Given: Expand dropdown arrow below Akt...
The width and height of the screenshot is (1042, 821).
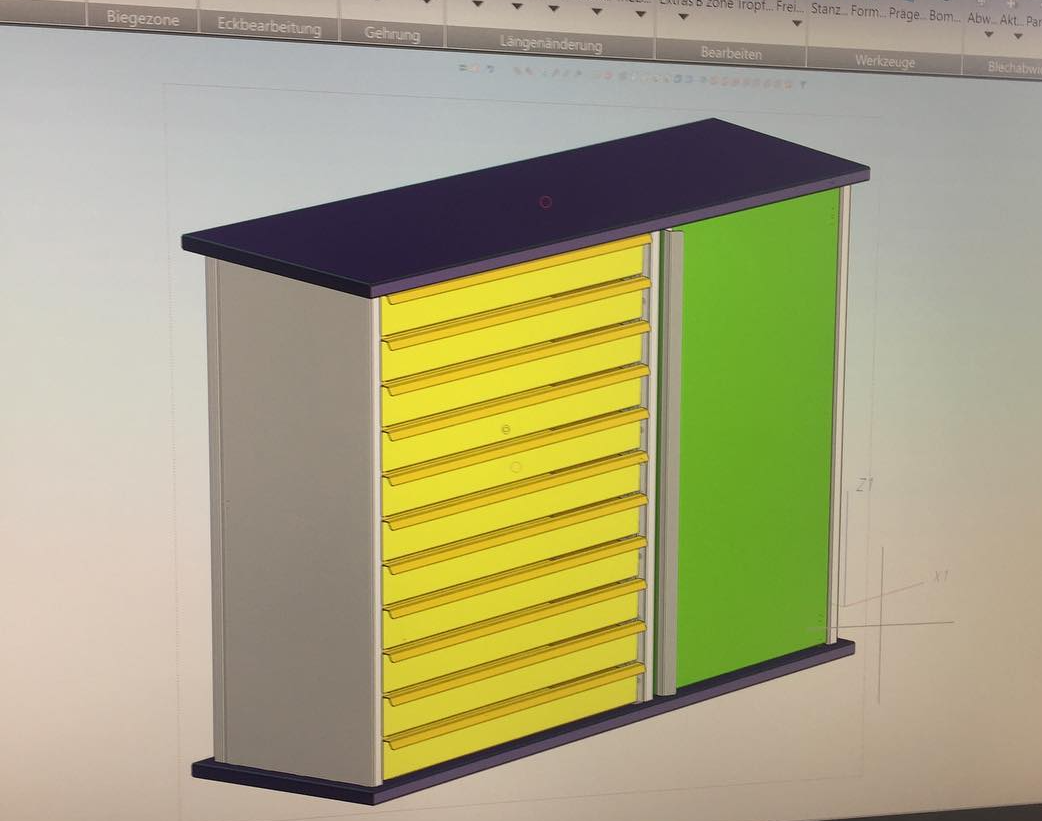Looking at the screenshot, I should tap(1018, 36).
